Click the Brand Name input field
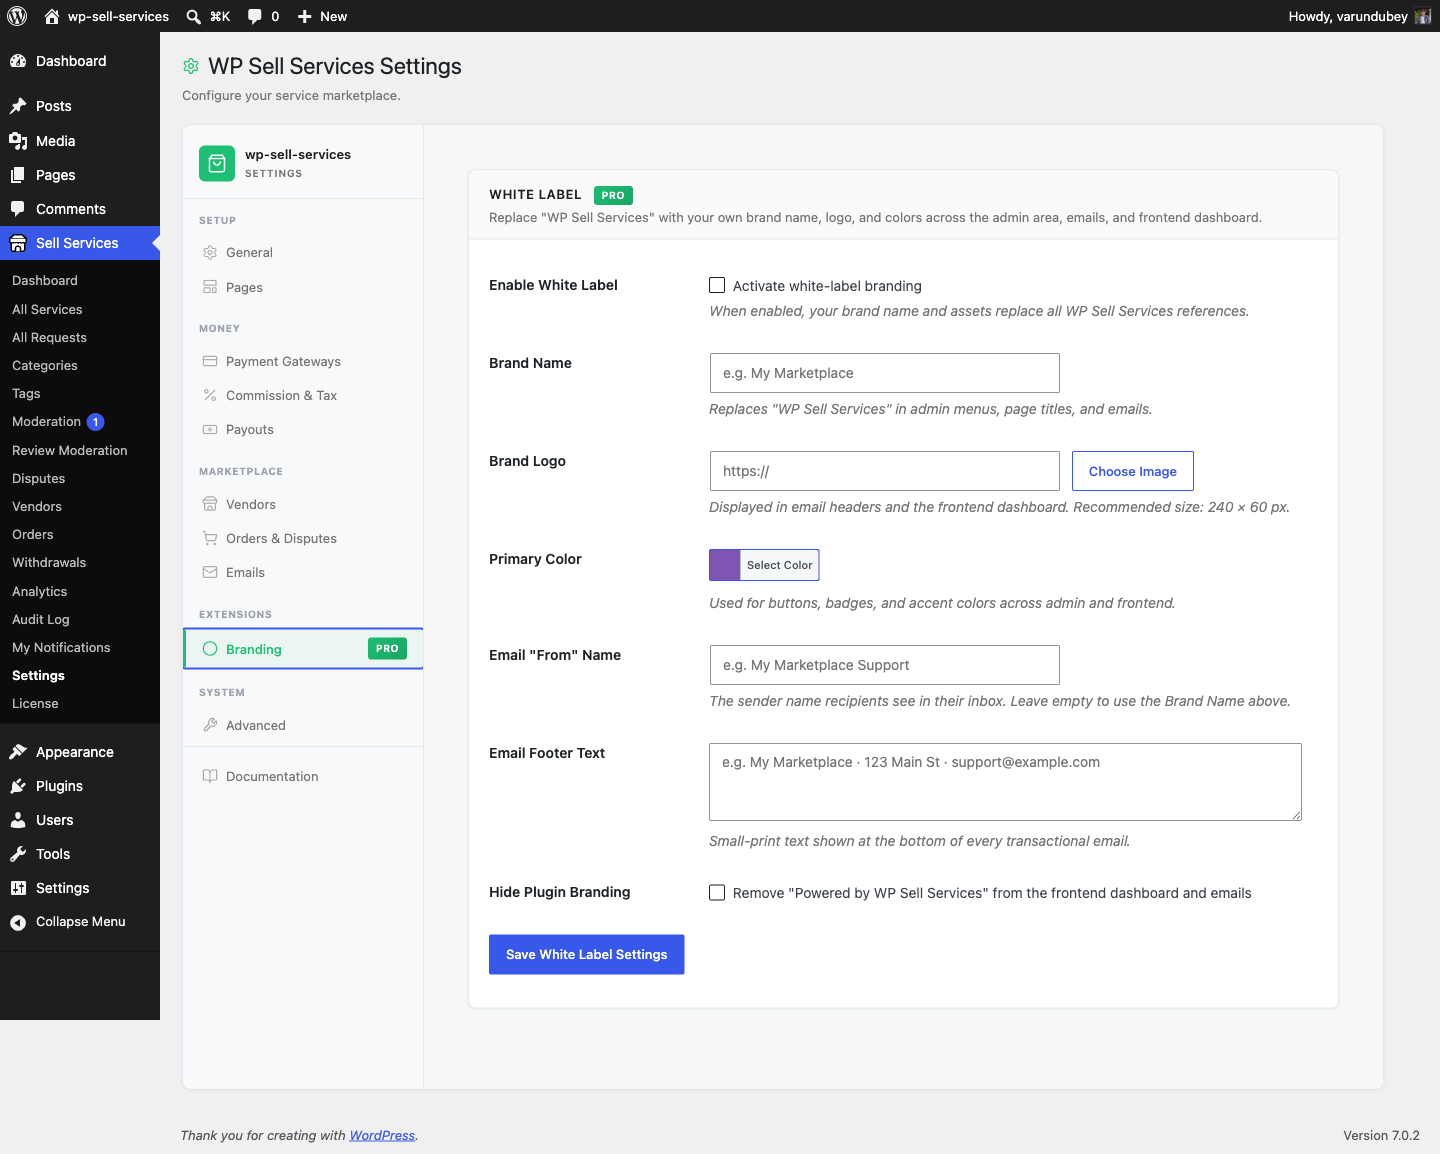1440x1154 pixels. (x=884, y=373)
